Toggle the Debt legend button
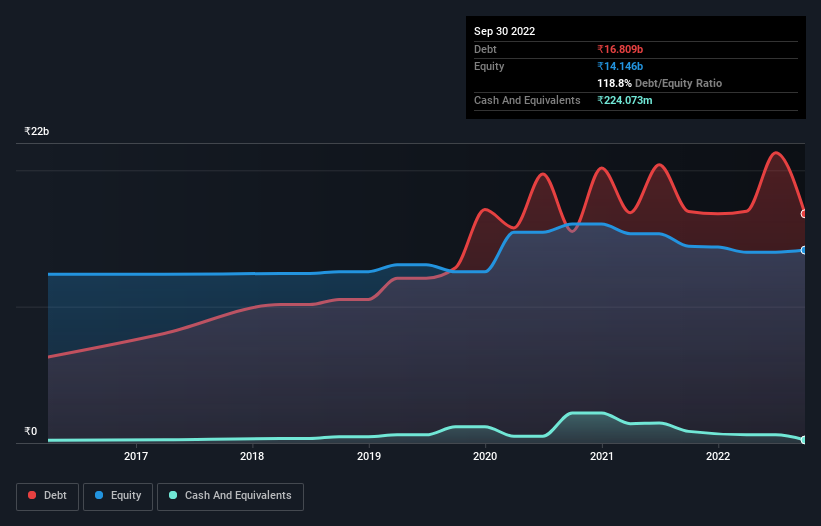This screenshot has height=526, width=821. pos(48,496)
